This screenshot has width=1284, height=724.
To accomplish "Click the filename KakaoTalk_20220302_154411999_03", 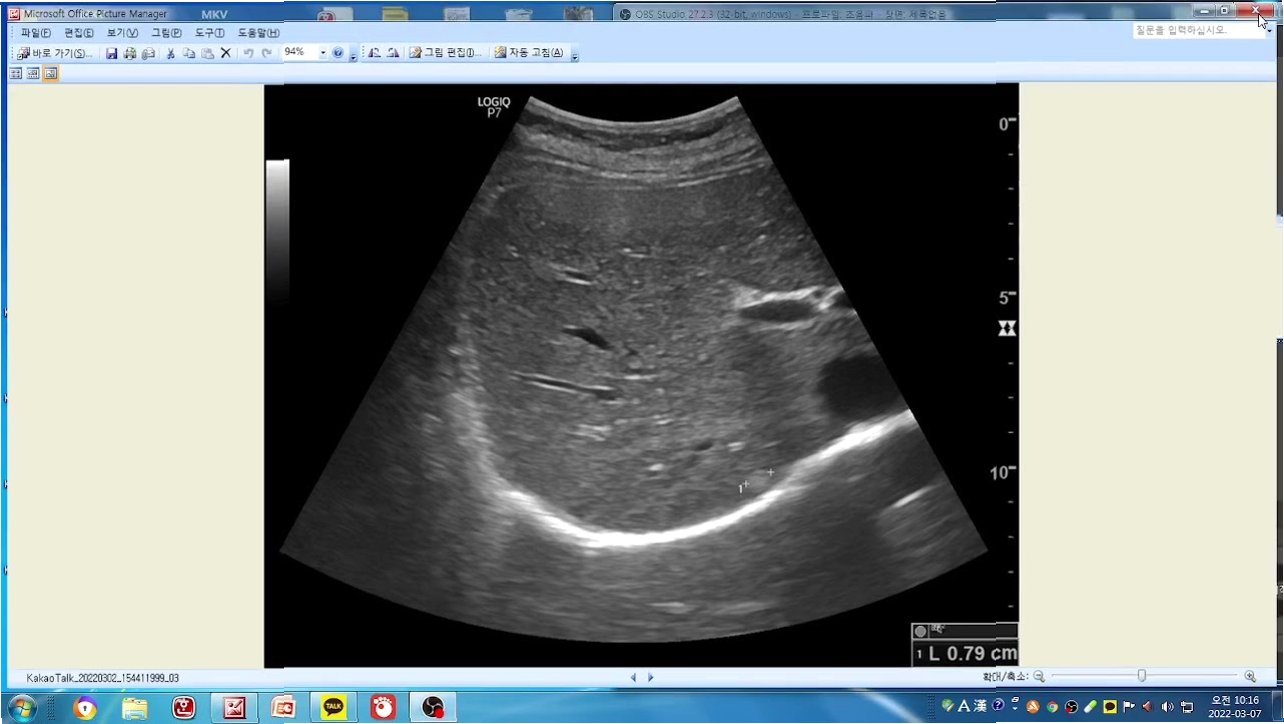I will click(x=103, y=678).
